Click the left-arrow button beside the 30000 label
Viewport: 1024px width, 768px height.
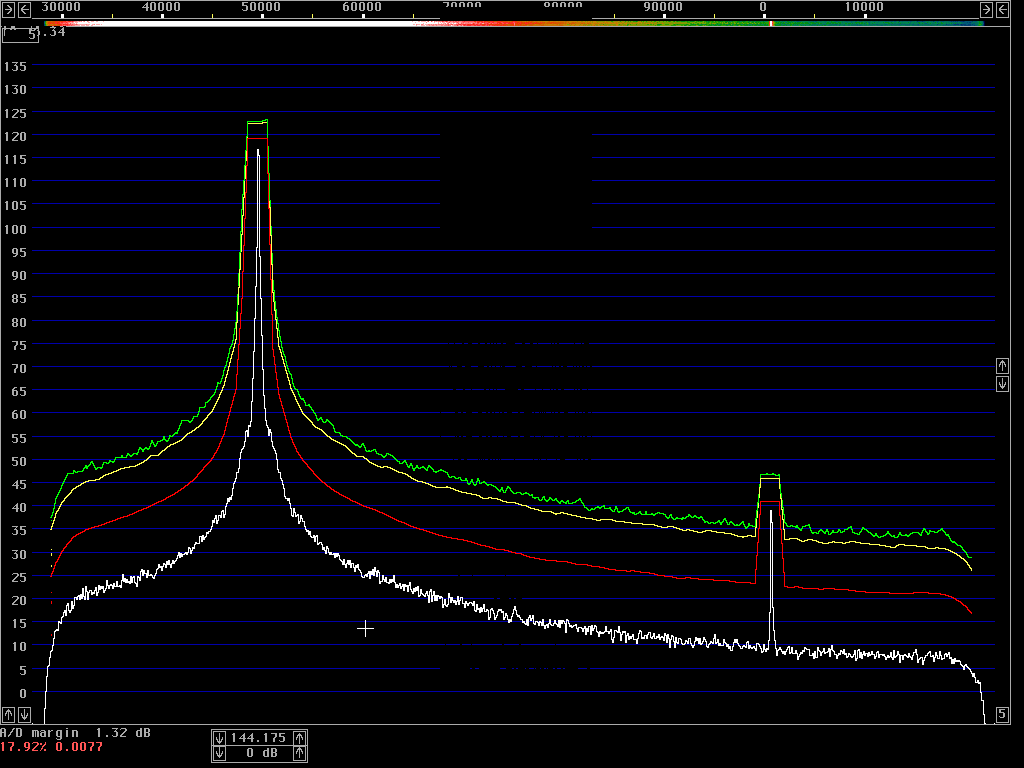coord(24,9)
